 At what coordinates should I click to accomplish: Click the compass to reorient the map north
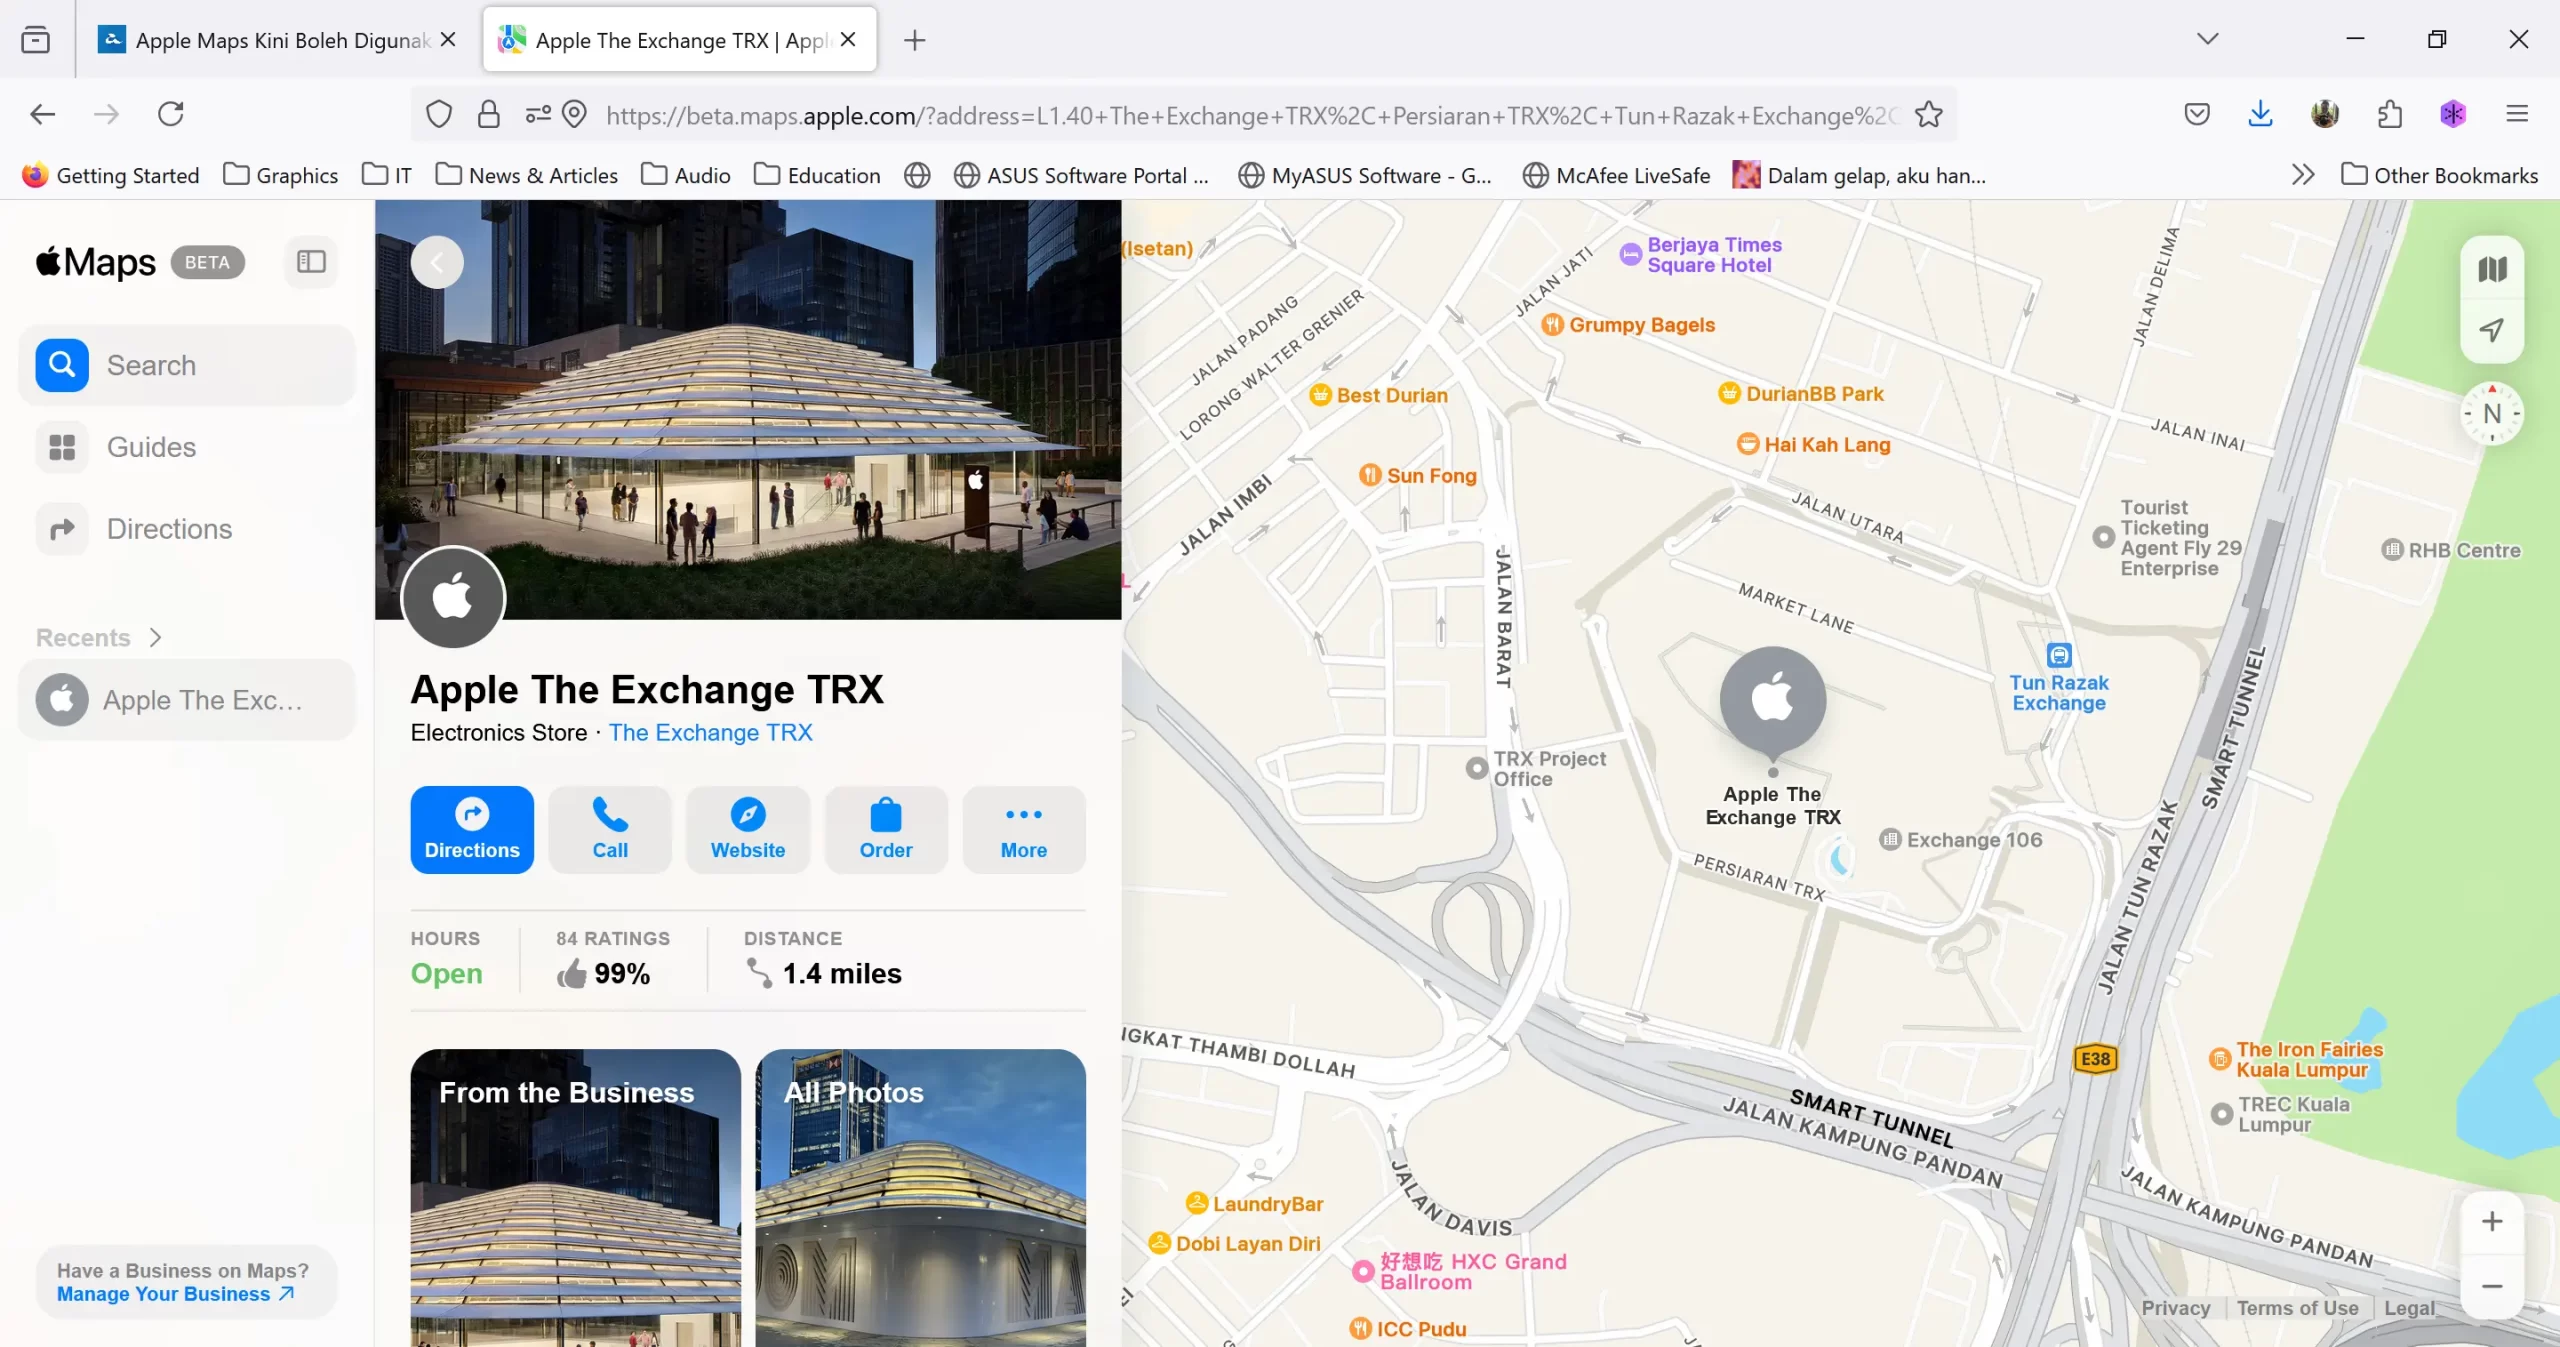2491,413
